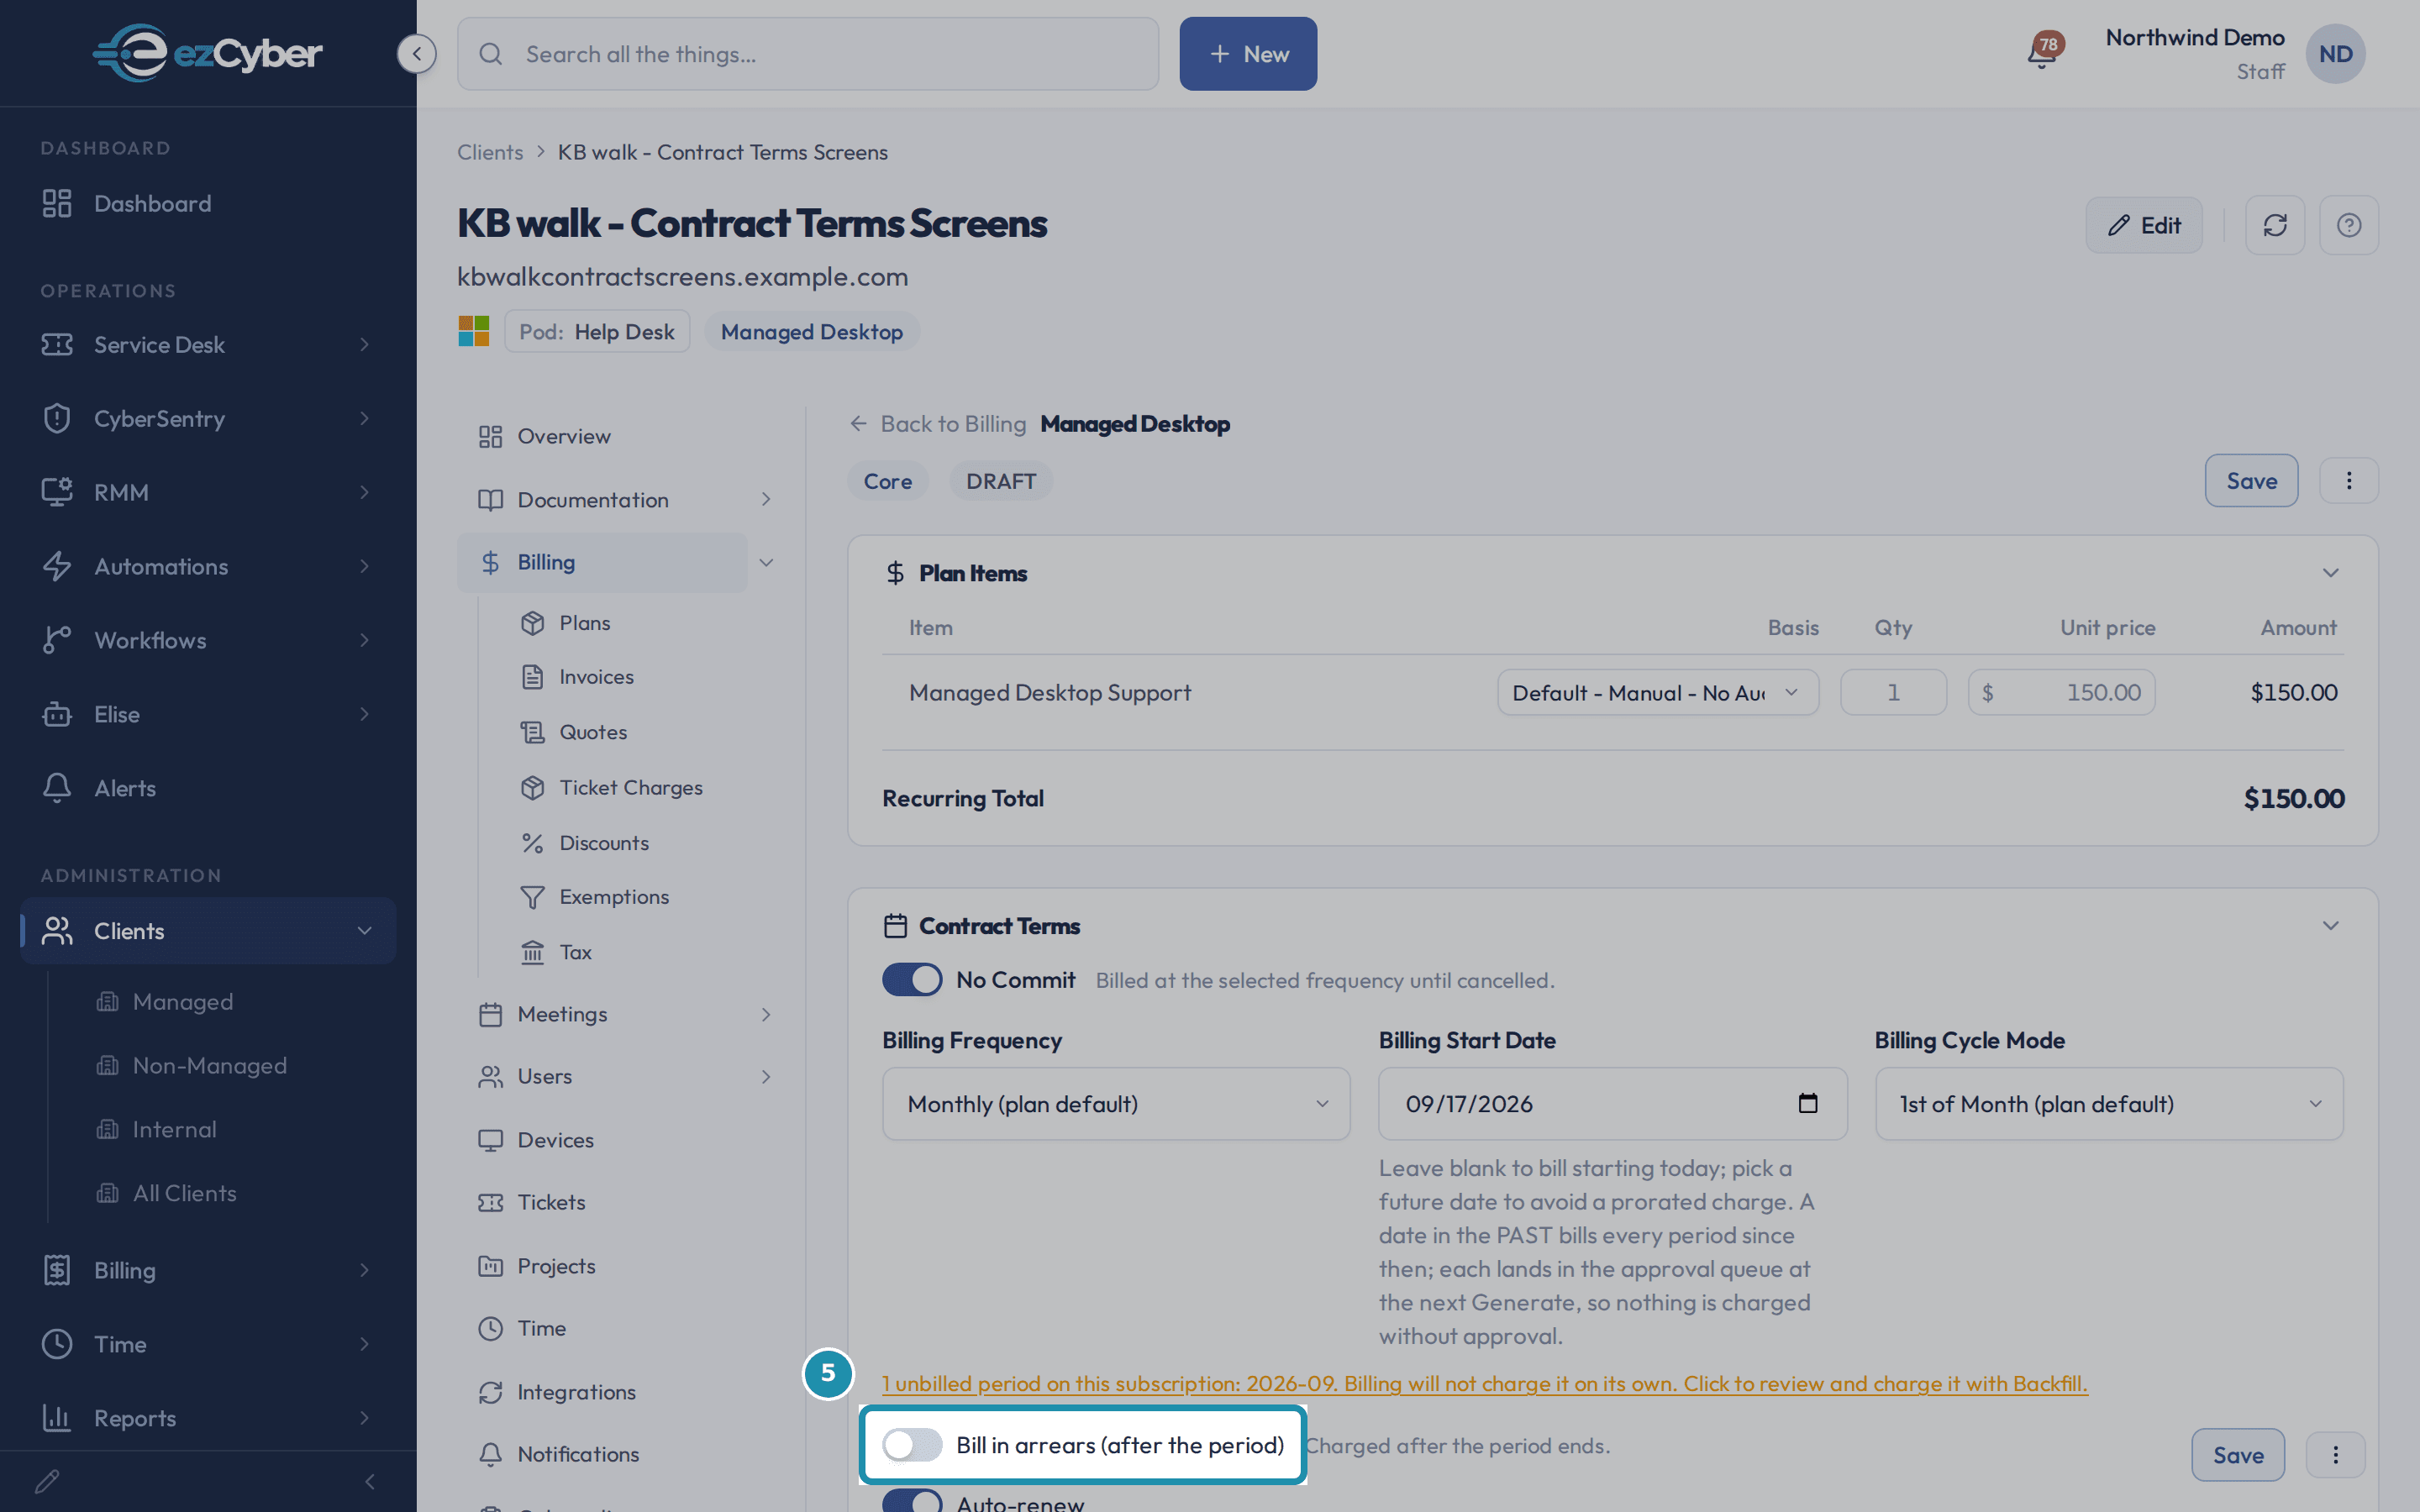Open more options beside bottom Save
Screen dimensions: 2420x1512
click(x=2336, y=1455)
